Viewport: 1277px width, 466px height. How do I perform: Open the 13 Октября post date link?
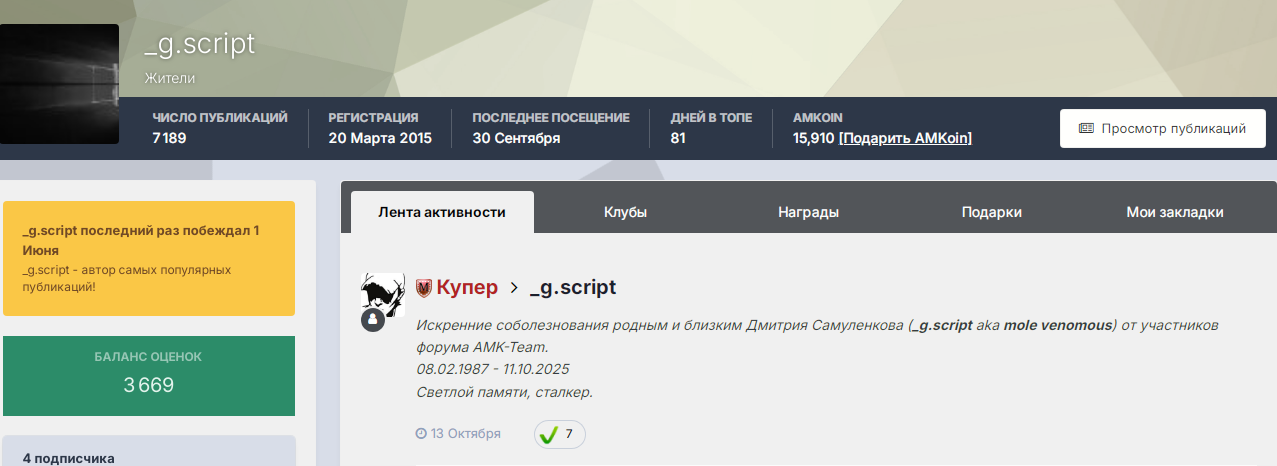click(466, 434)
